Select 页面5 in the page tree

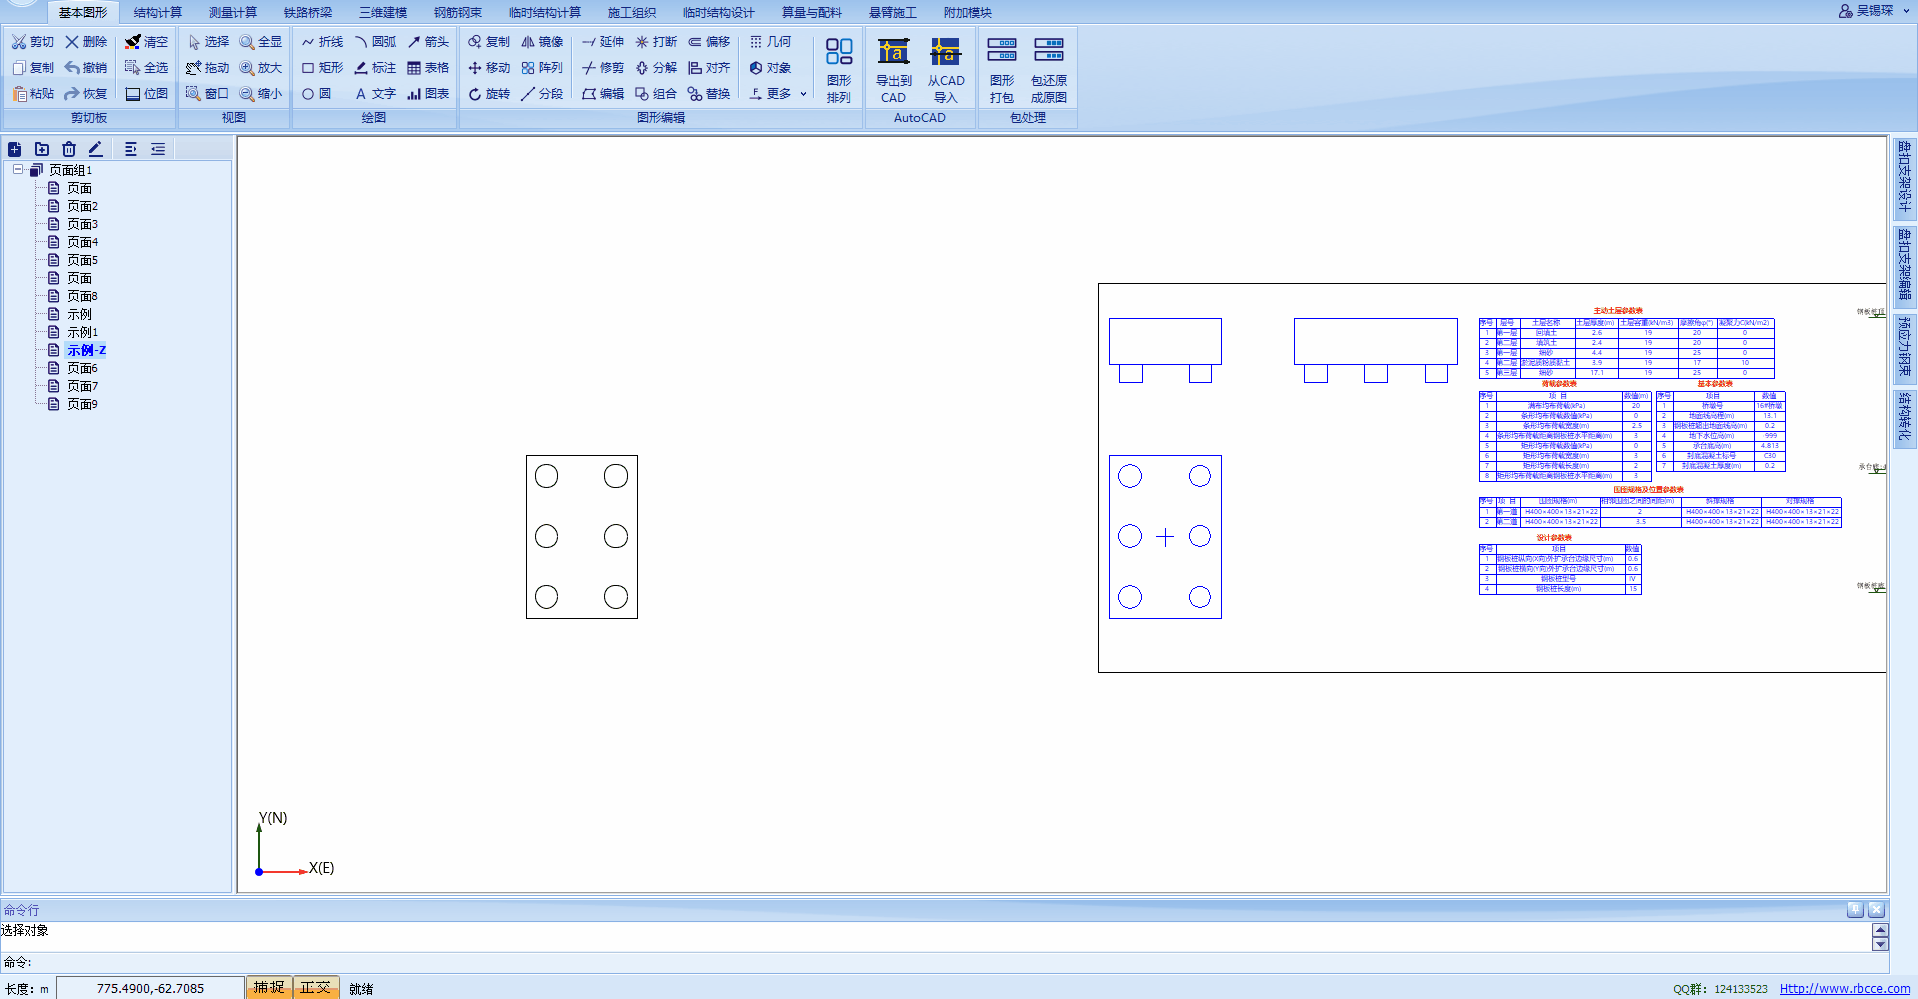(x=82, y=260)
